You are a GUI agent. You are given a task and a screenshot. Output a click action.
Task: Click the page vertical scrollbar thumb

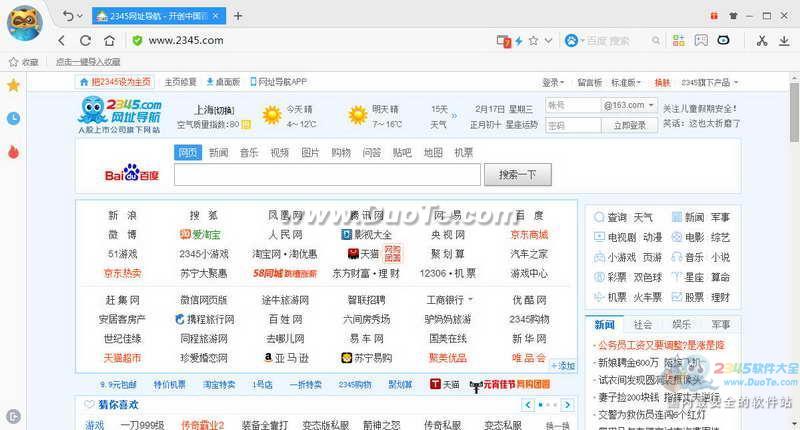pos(794,112)
